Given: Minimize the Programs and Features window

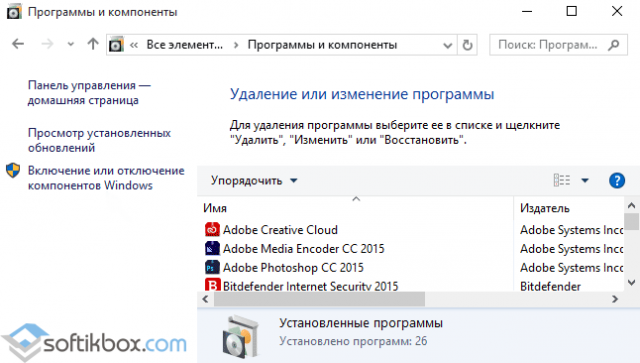Looking at the screenshot, I should click(x=527, y=11).
